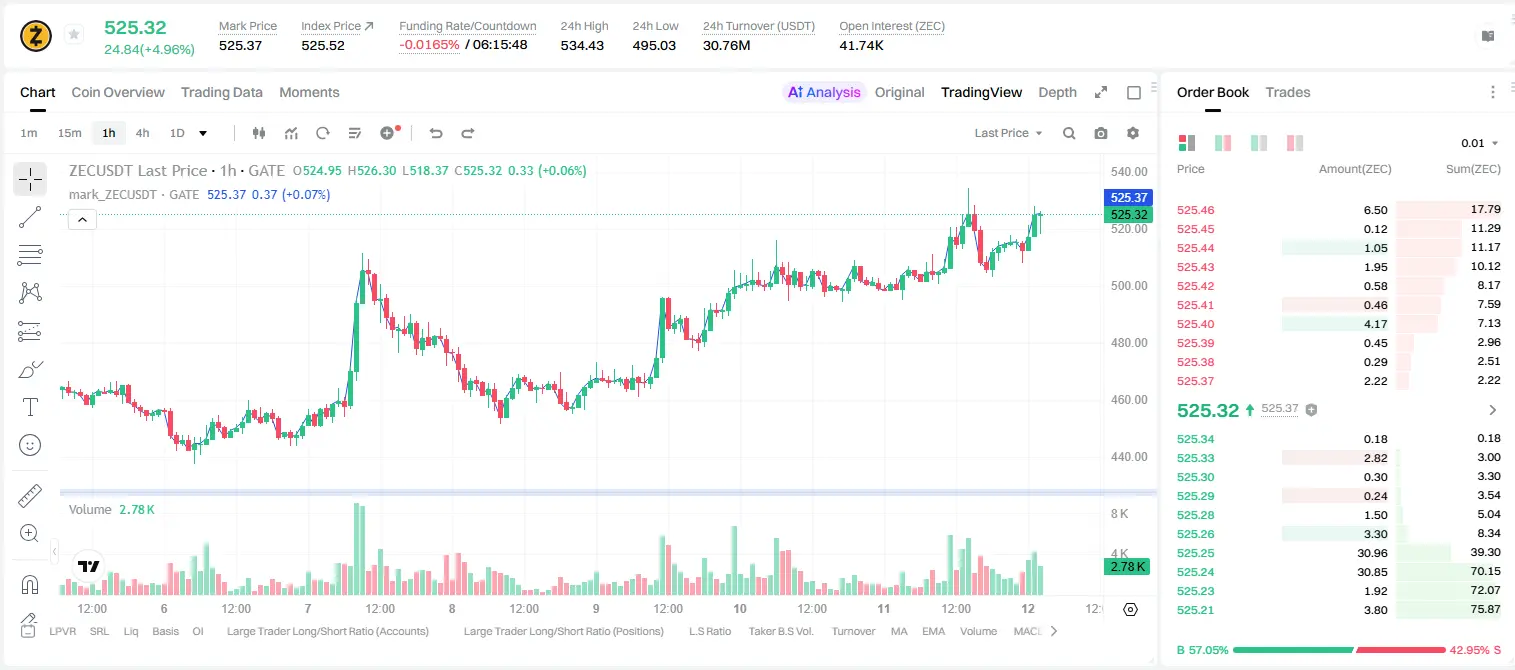Enable the magnet snap tool
Screen dimensions: 1515x670
click(30, 584)
